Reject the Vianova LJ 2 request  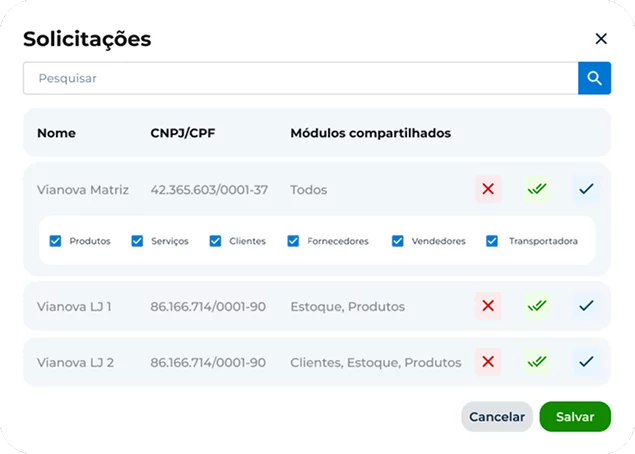488,362
